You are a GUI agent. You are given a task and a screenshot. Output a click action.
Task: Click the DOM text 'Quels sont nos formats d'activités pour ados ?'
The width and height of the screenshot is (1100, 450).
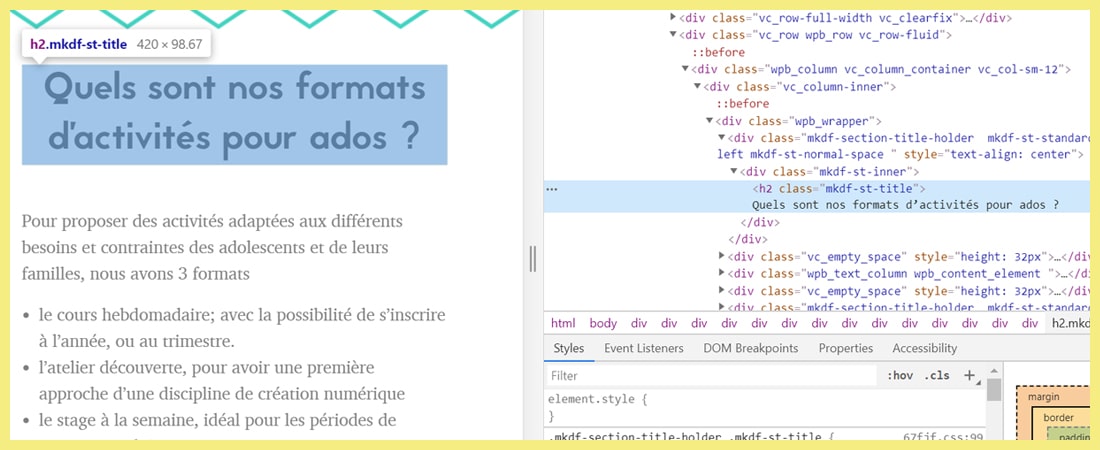tap(905, 206)
